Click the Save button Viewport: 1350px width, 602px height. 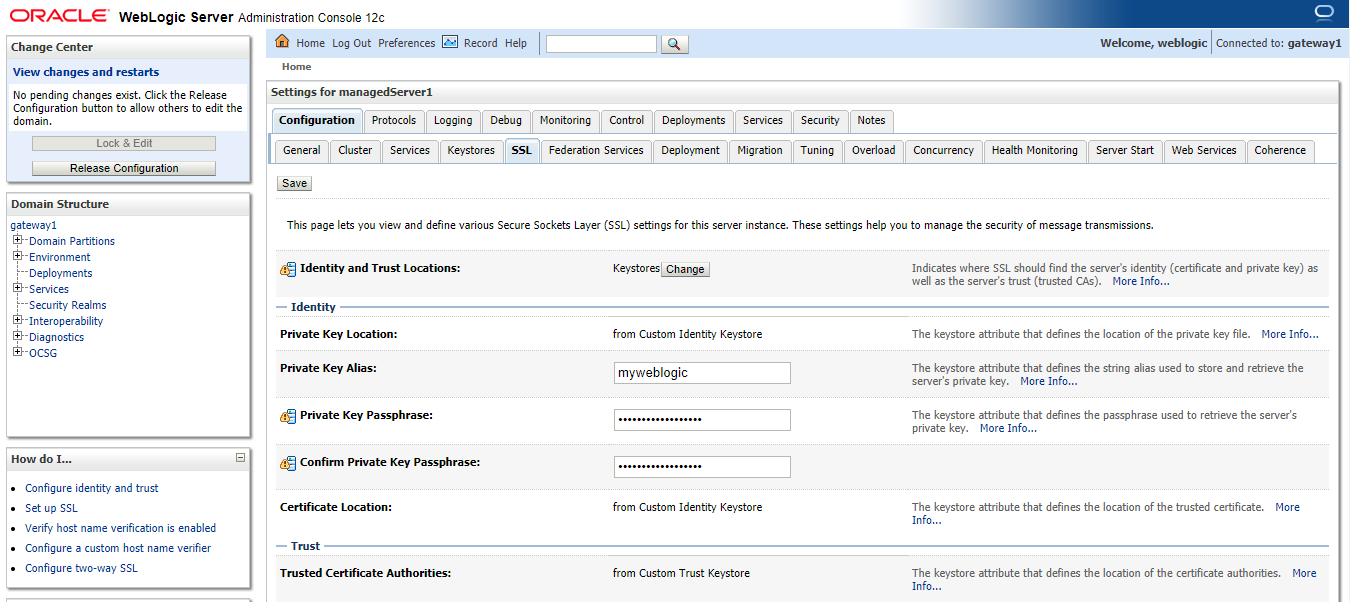click(x=294, y=183)
